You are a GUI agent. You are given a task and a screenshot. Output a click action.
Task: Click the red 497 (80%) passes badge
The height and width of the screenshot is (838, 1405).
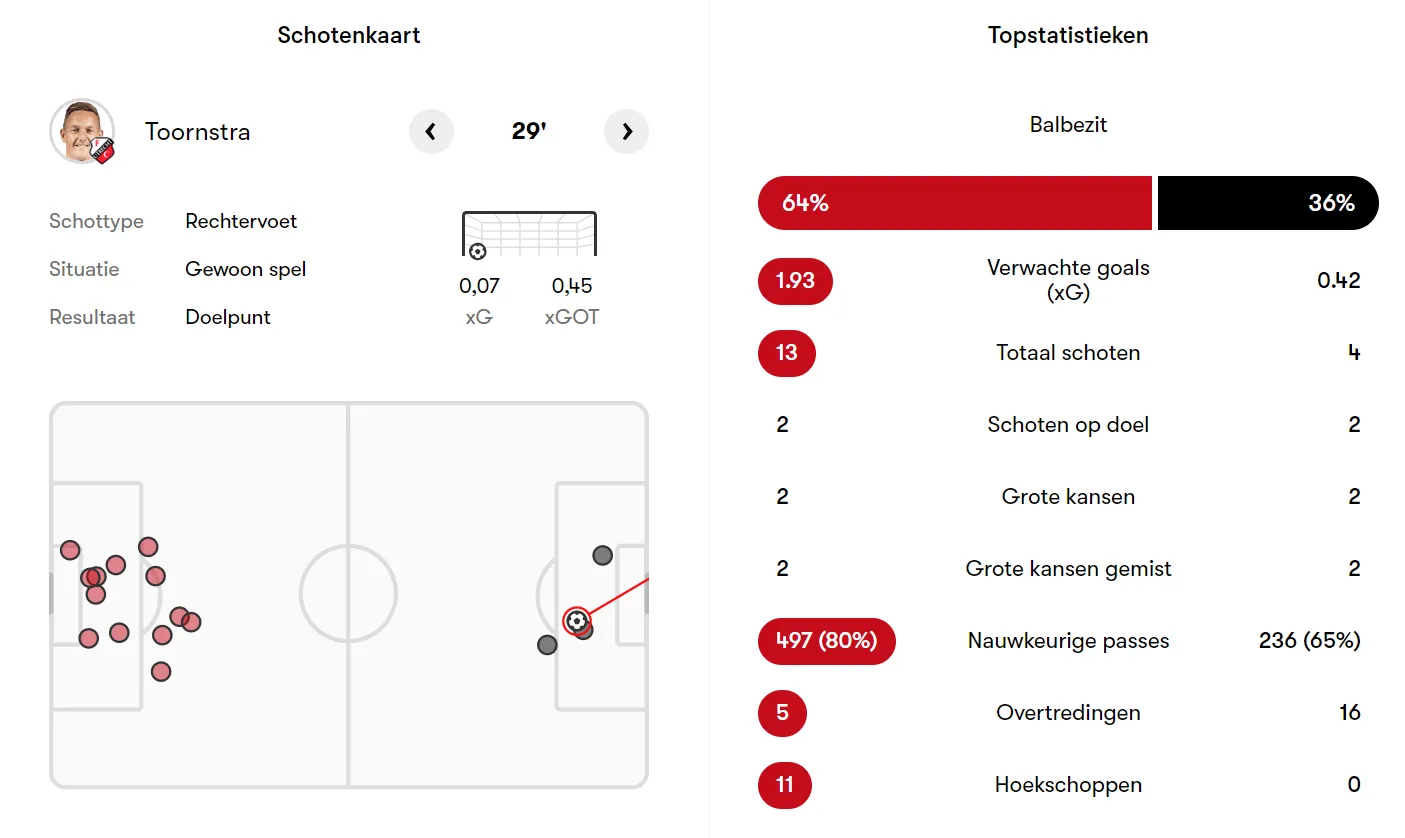[827, 641]
